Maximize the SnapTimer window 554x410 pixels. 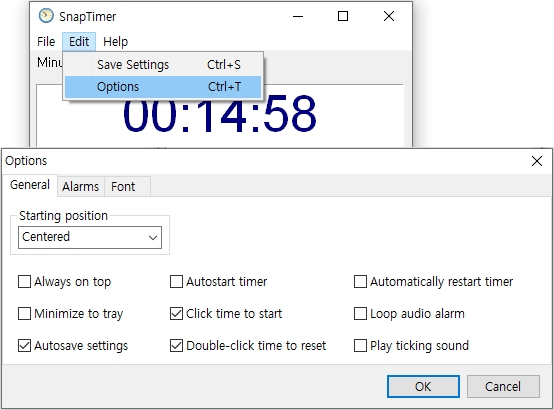pyautogui.click(x=343, y=16)
